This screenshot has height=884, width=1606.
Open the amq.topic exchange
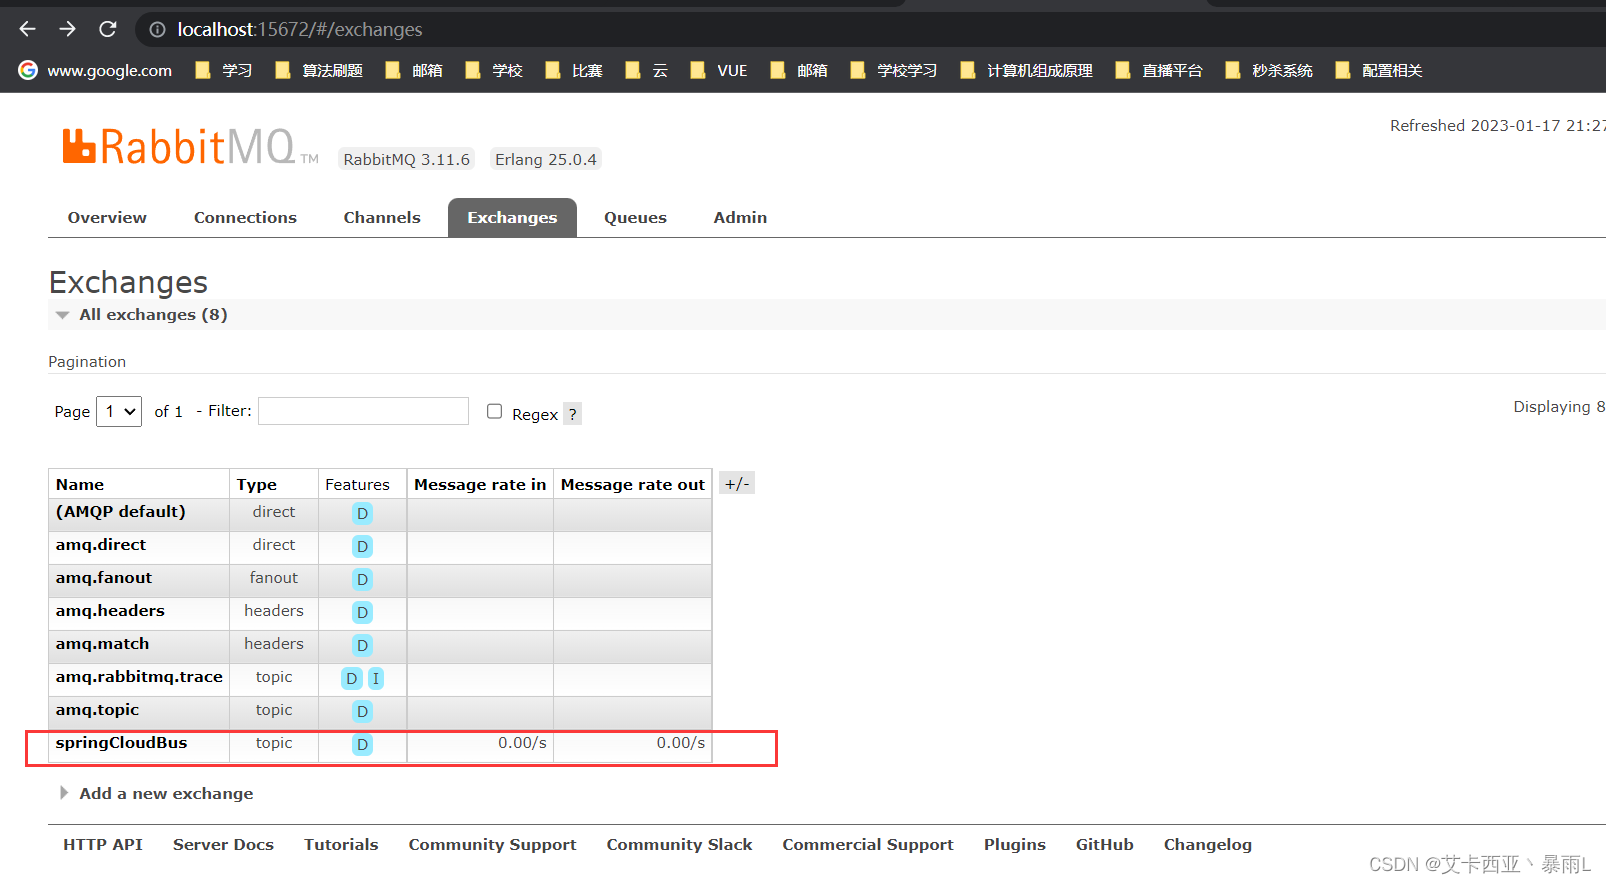[97, 709]
